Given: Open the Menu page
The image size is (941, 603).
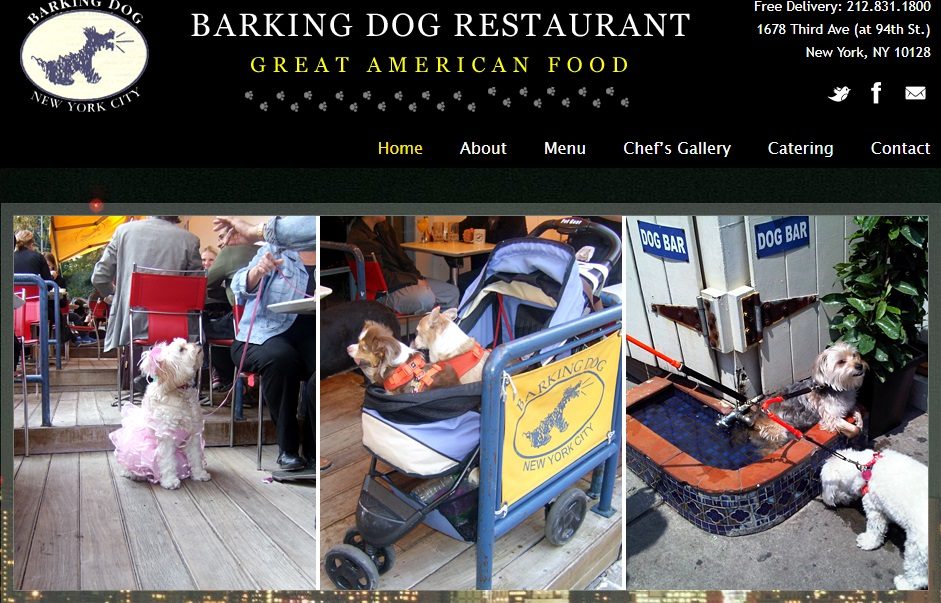Looking at the screenshot, I should tap(565, 148).
